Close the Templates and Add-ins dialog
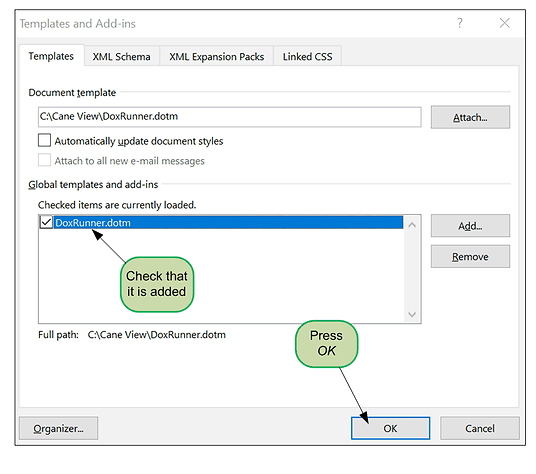 (505, 23)
